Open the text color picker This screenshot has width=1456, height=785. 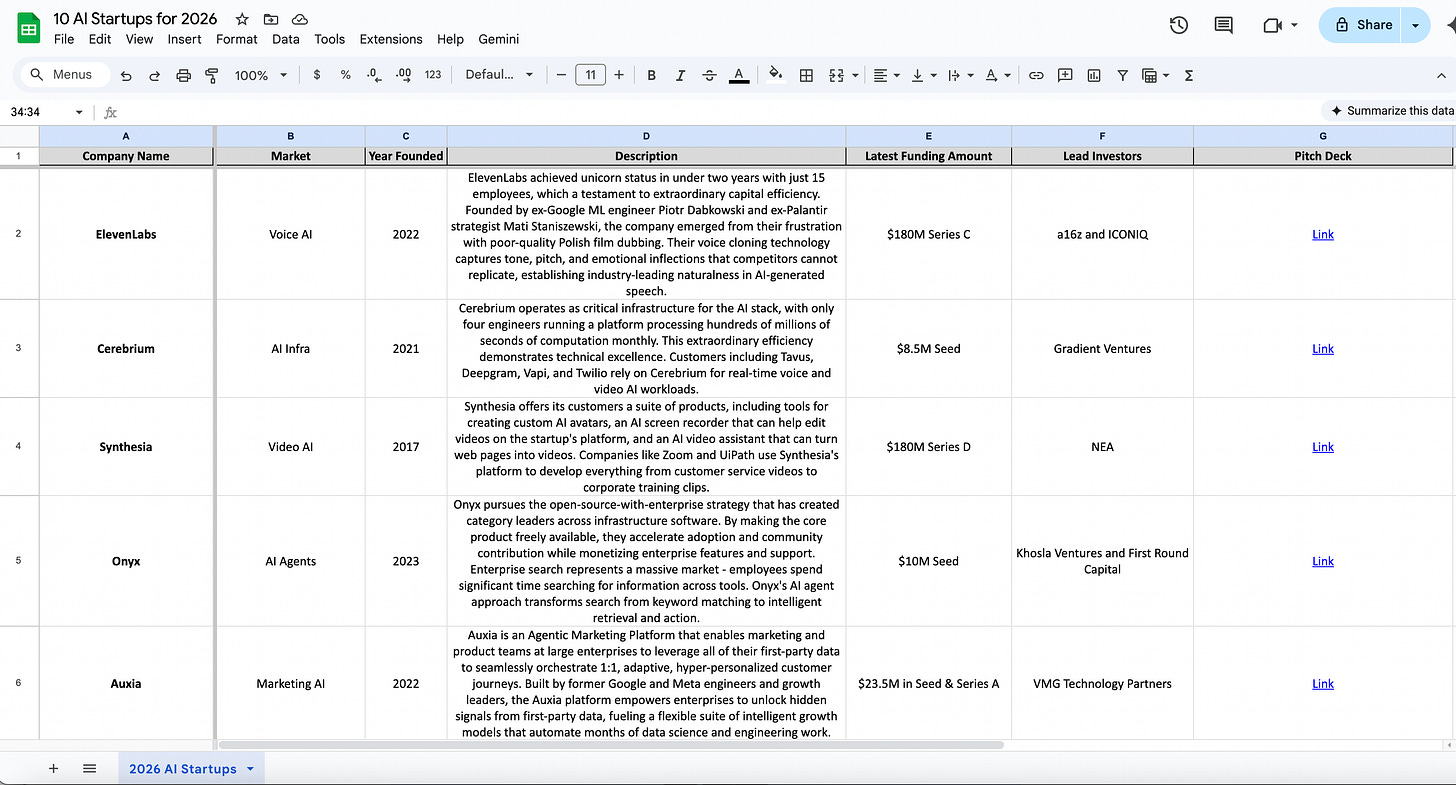(x=739, y=75)
